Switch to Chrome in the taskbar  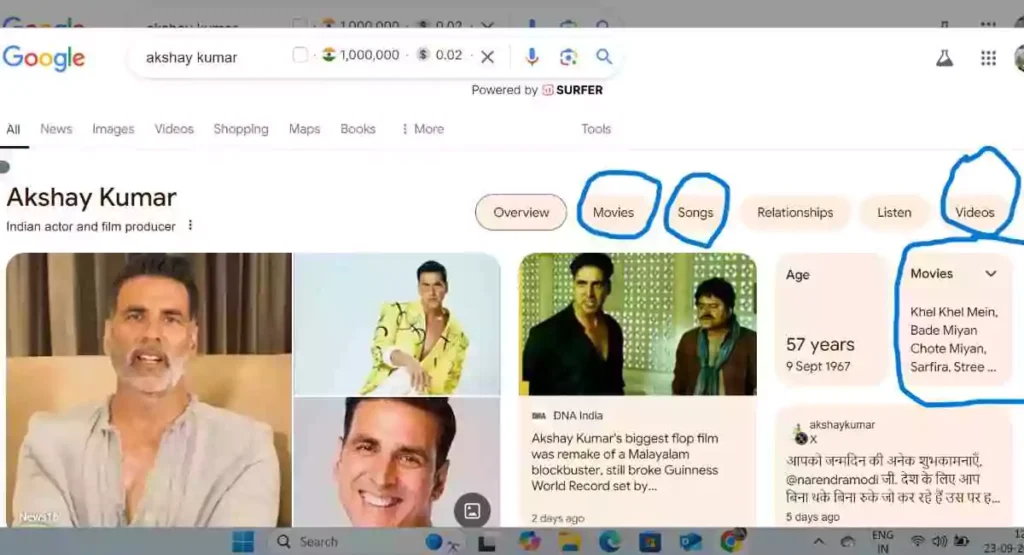[x=732, y=541]
